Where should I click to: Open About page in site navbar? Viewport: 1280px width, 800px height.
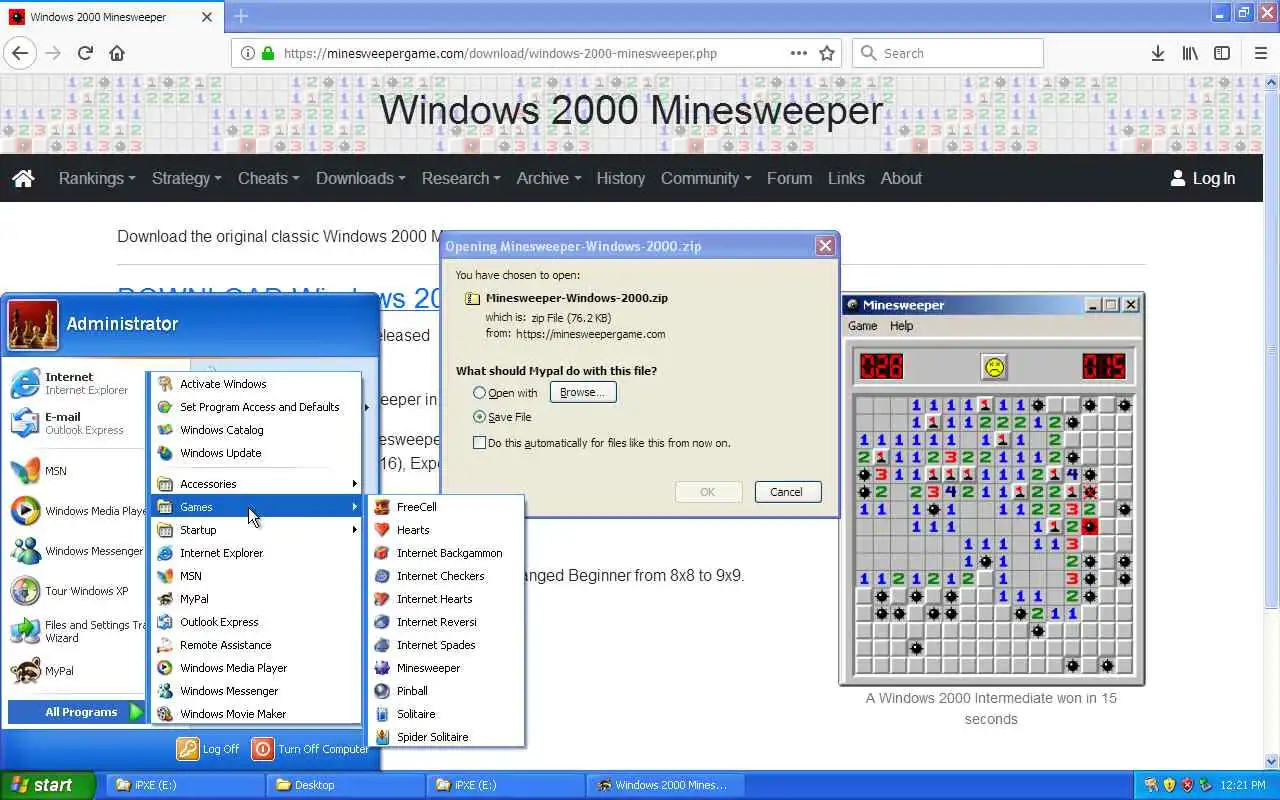click(901, 178)
